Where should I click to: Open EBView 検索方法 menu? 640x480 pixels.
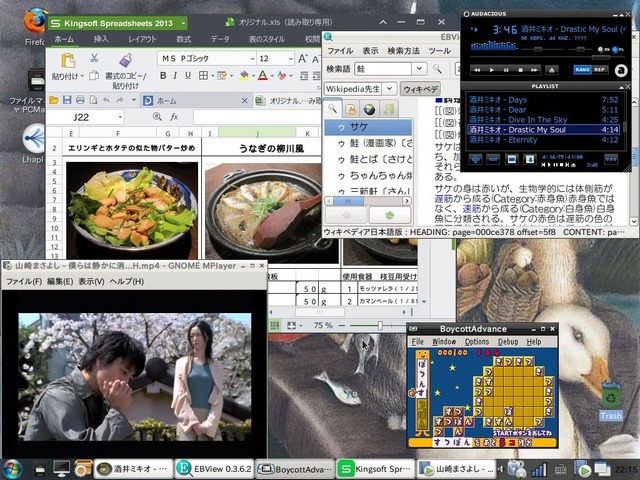tap(403, 51)
